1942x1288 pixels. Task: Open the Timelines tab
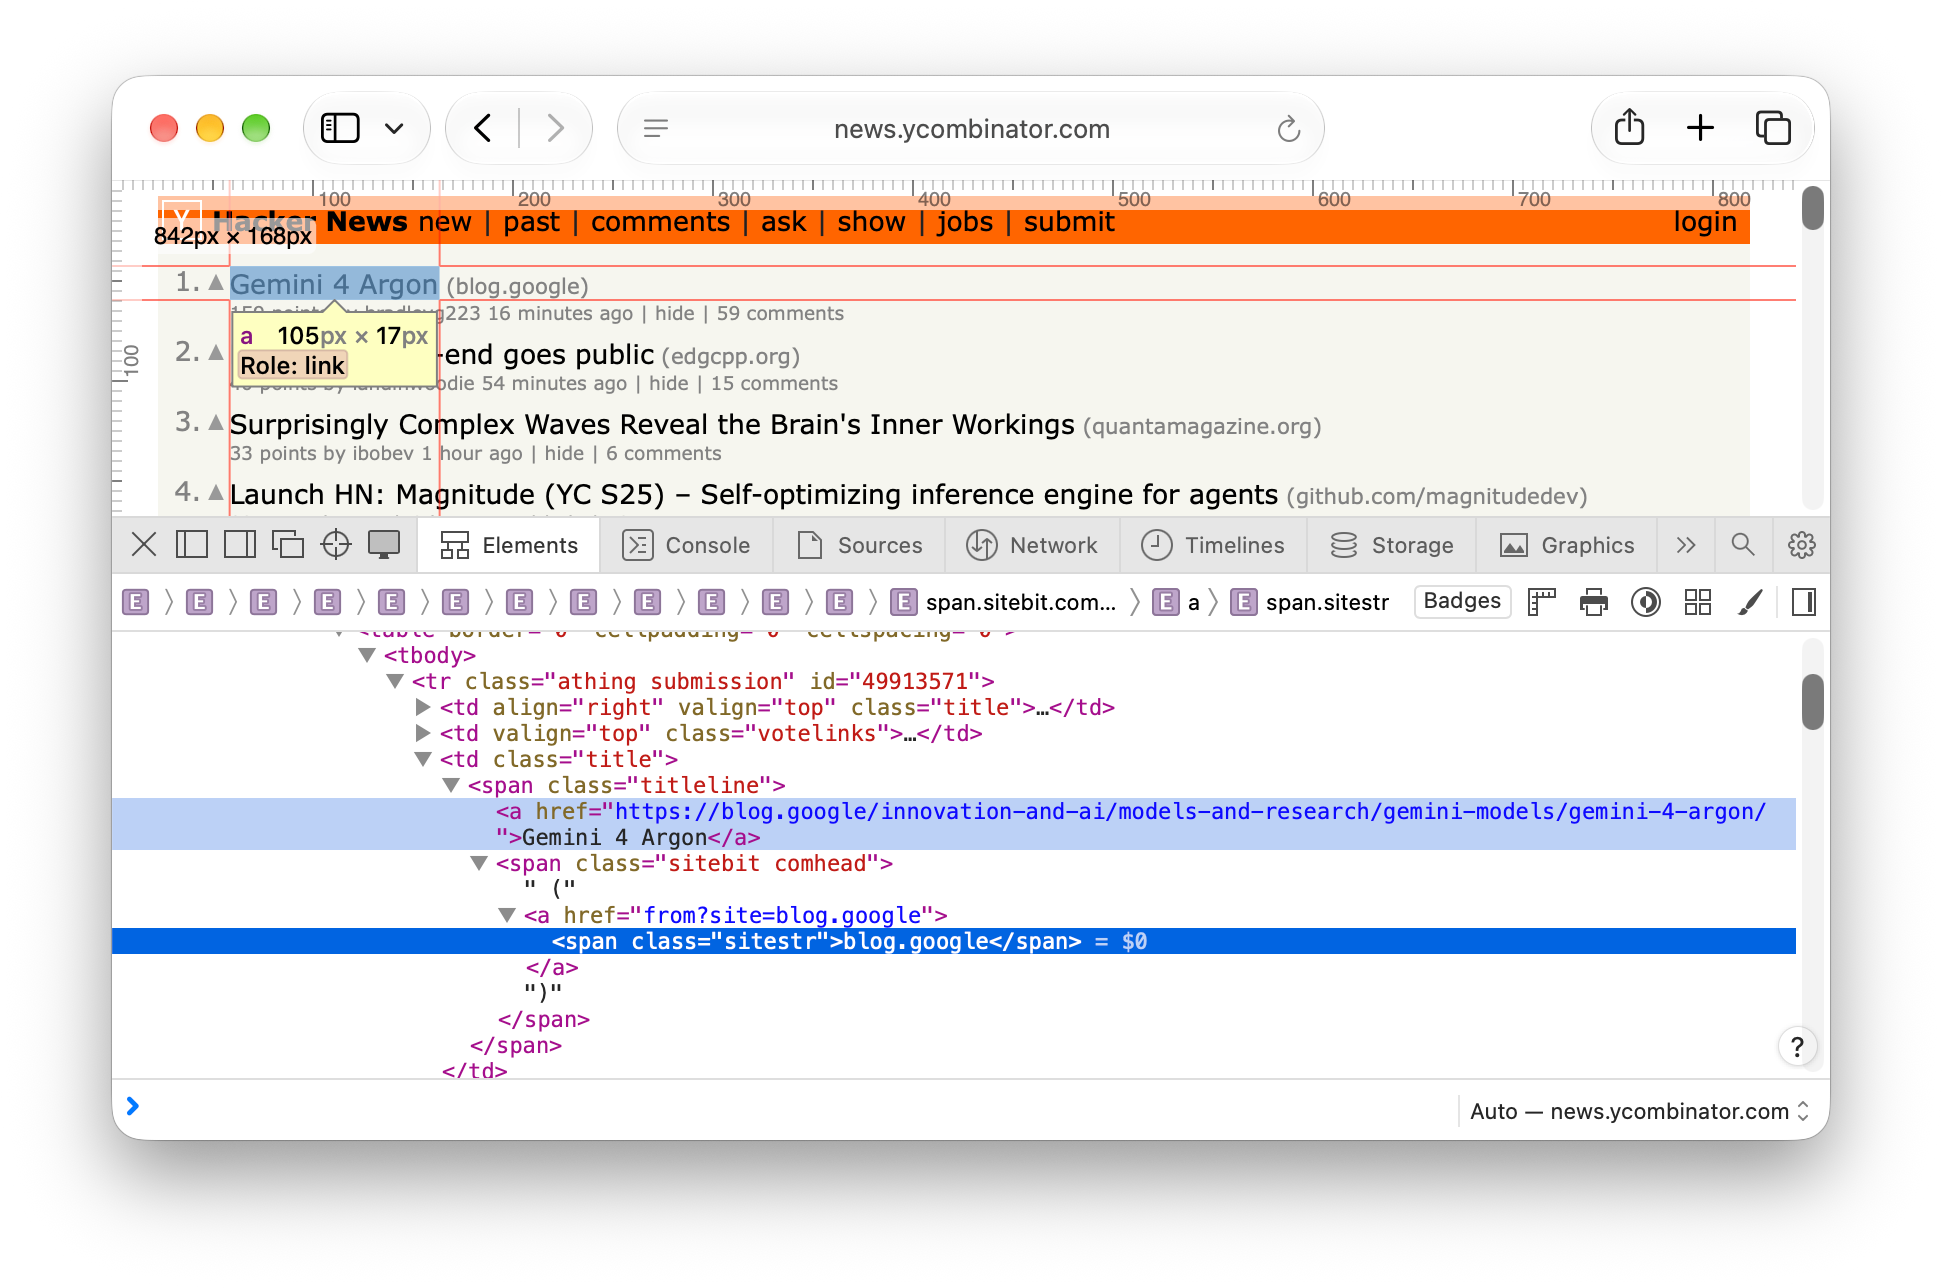[1213, 545]
